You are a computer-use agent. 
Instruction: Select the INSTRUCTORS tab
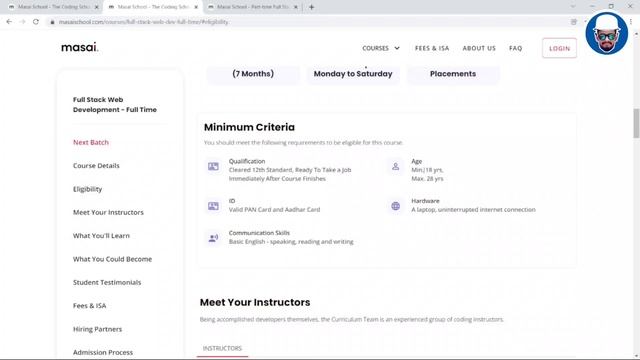pyautogui.click(x=222, y=348)
